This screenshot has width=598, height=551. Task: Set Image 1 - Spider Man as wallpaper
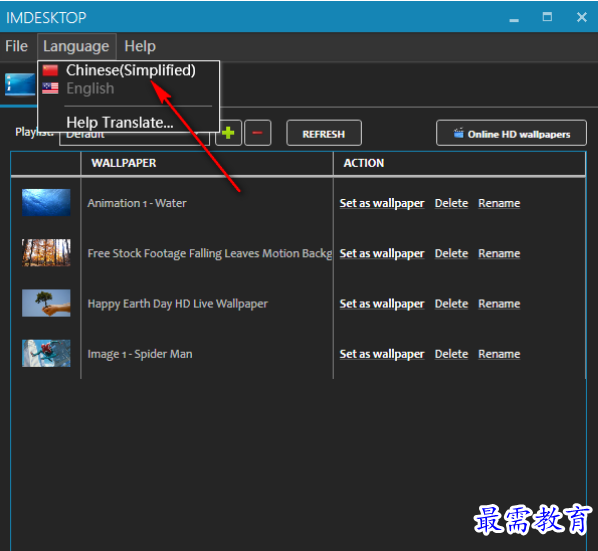(x=382, y=354)
